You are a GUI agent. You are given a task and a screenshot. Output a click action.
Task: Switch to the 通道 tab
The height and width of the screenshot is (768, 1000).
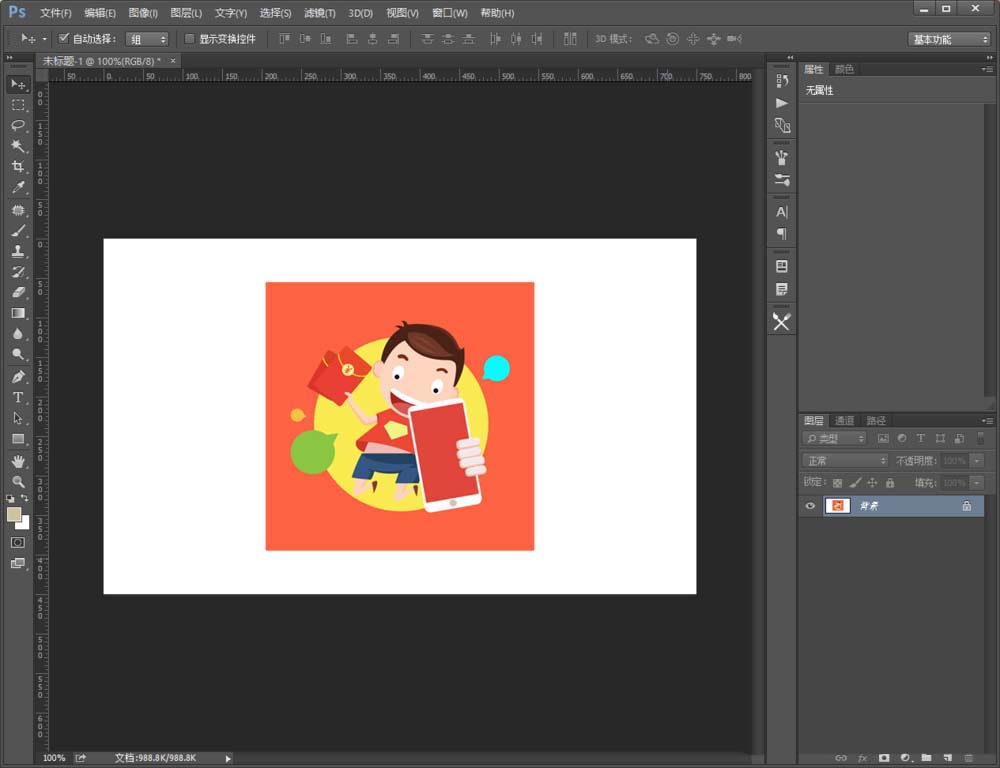click(845, 421)
